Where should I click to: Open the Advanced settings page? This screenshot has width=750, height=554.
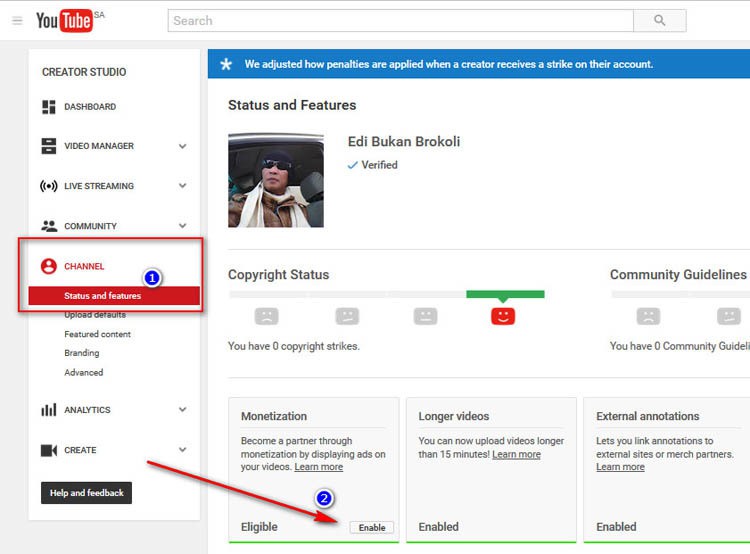(84, 372)
